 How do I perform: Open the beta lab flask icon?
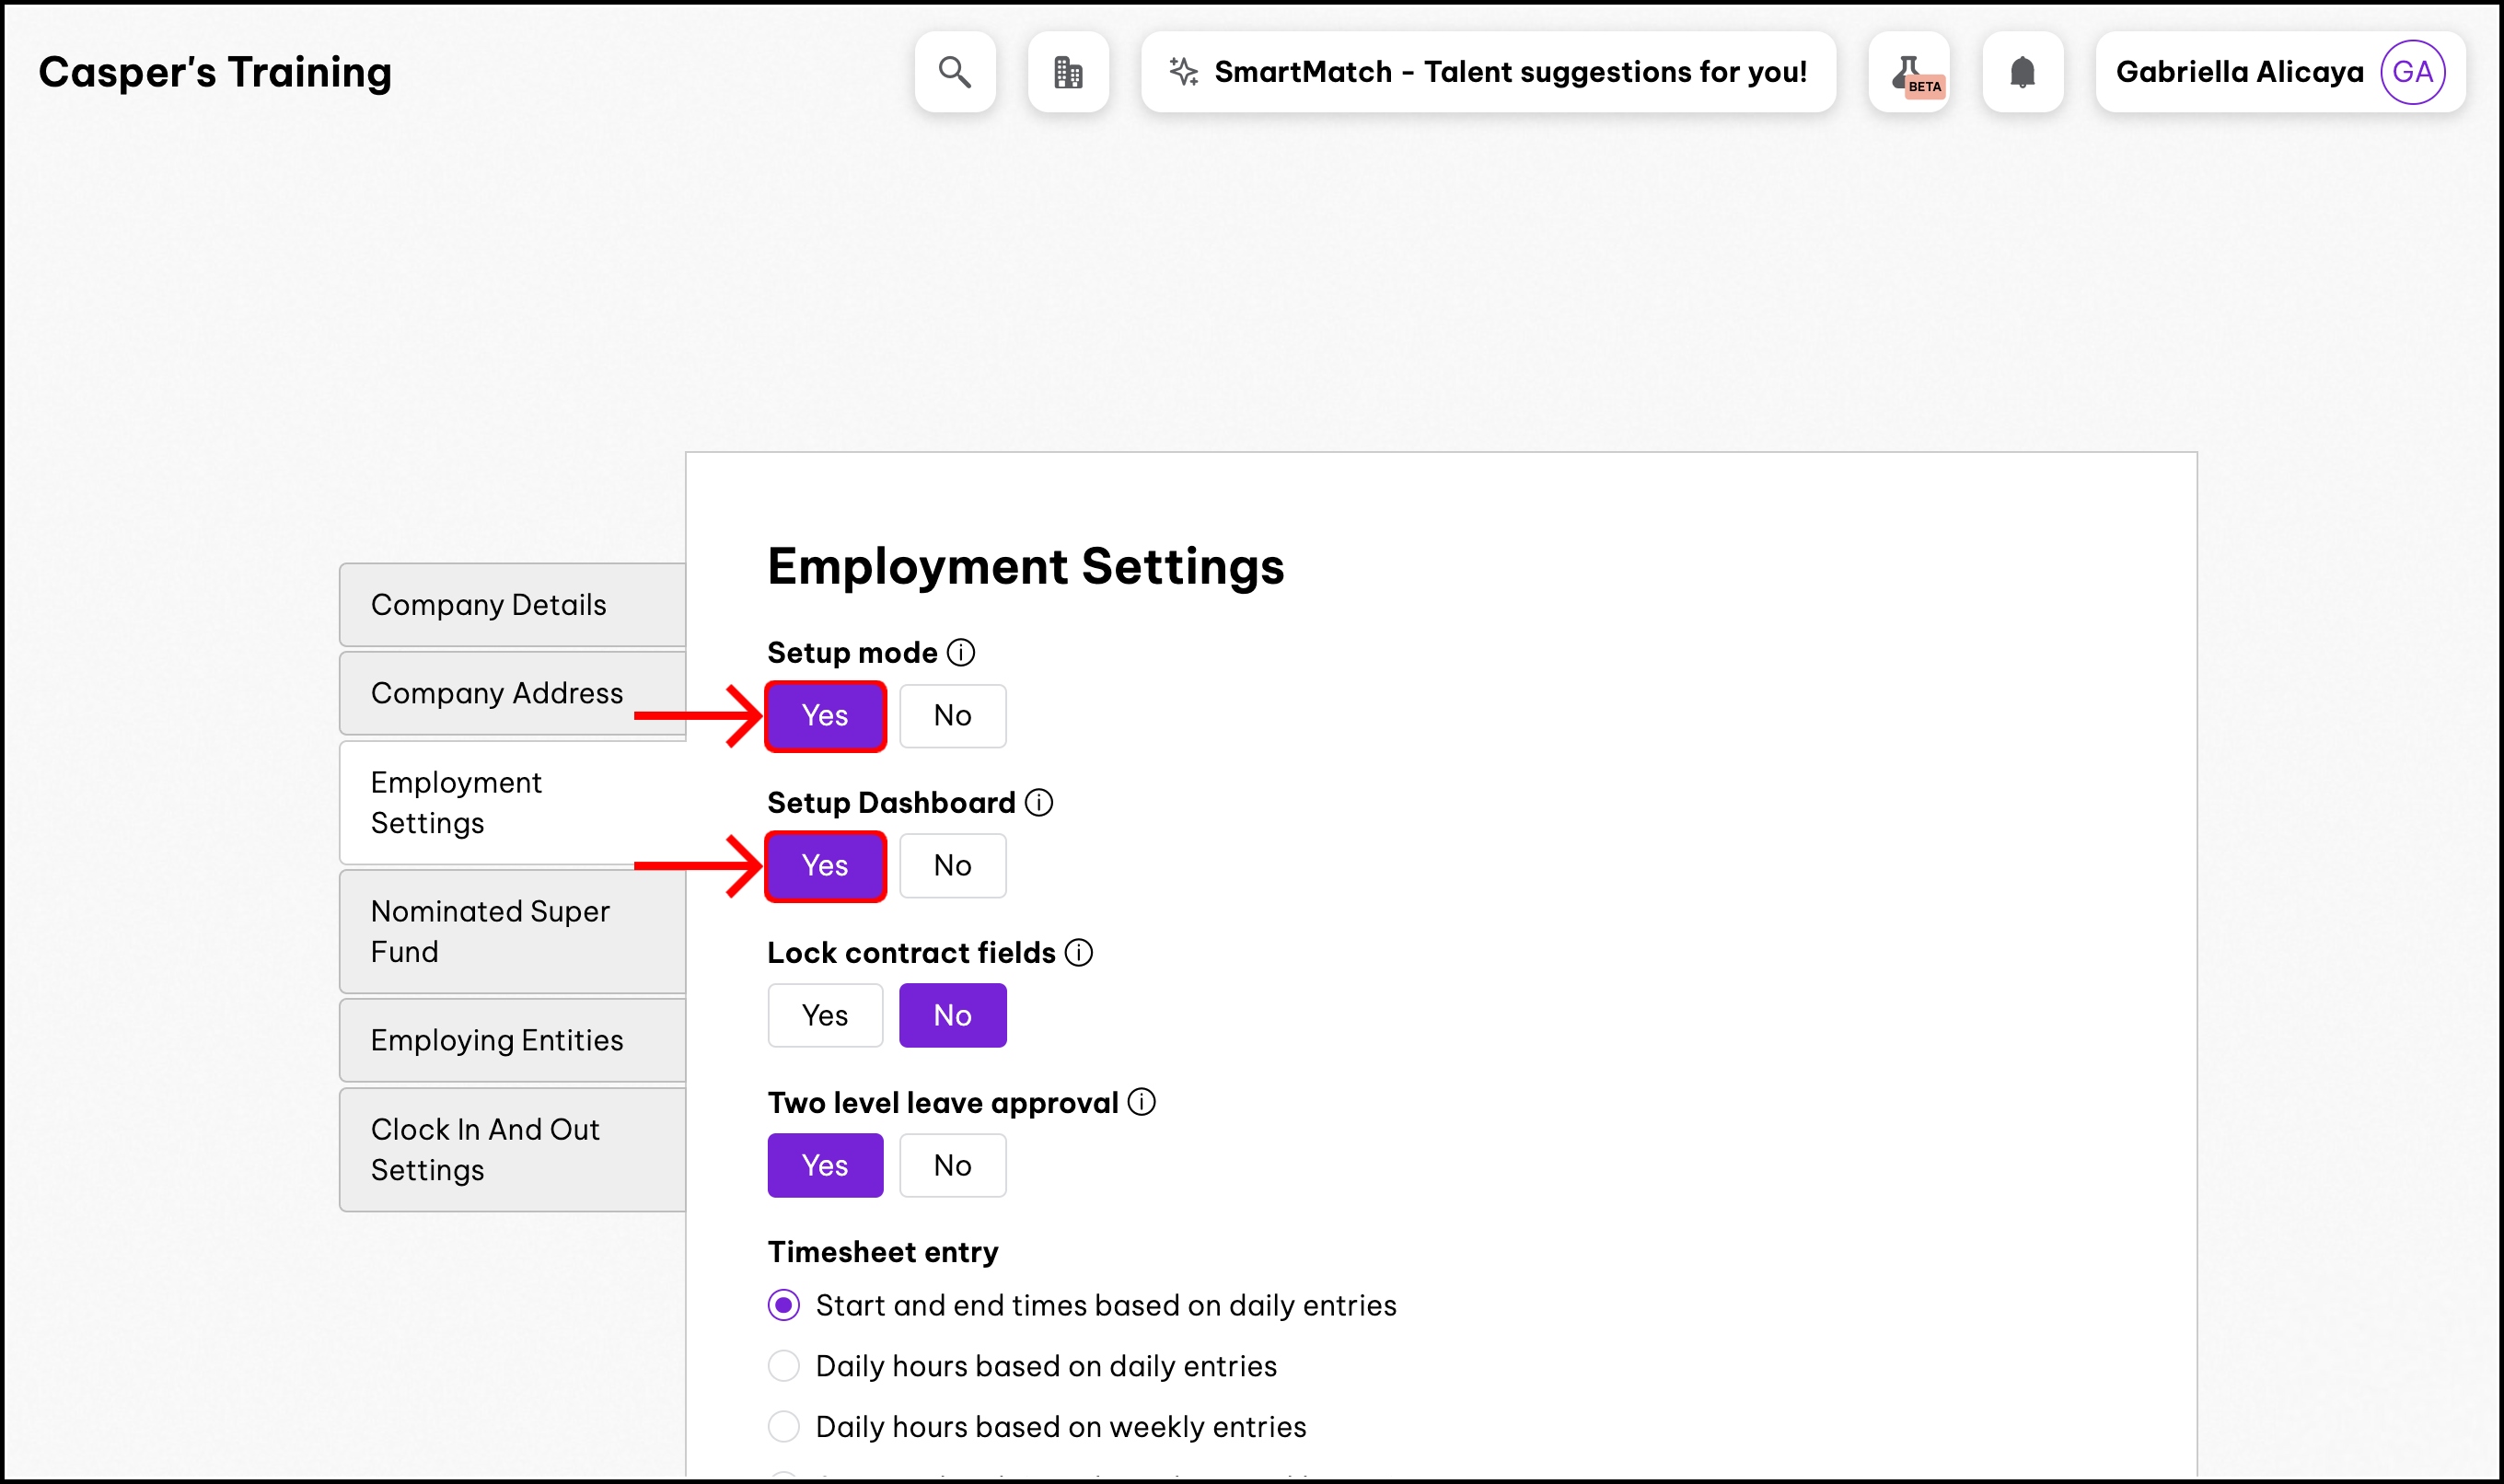(x=1908, y=72)
